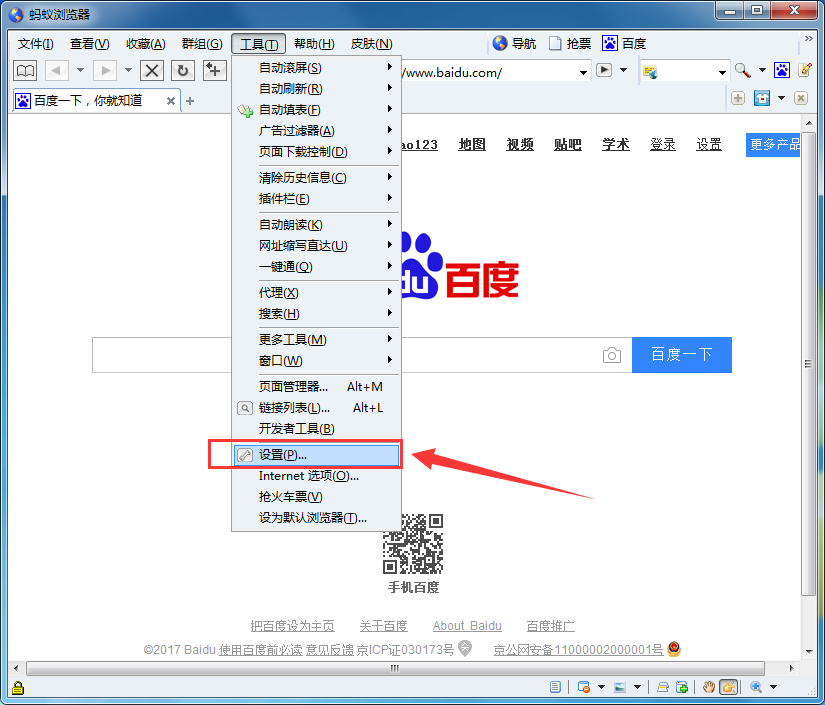Screen dimensions: 825x705
Task: Click the 把百度设为主页 link
Action: 292,625
